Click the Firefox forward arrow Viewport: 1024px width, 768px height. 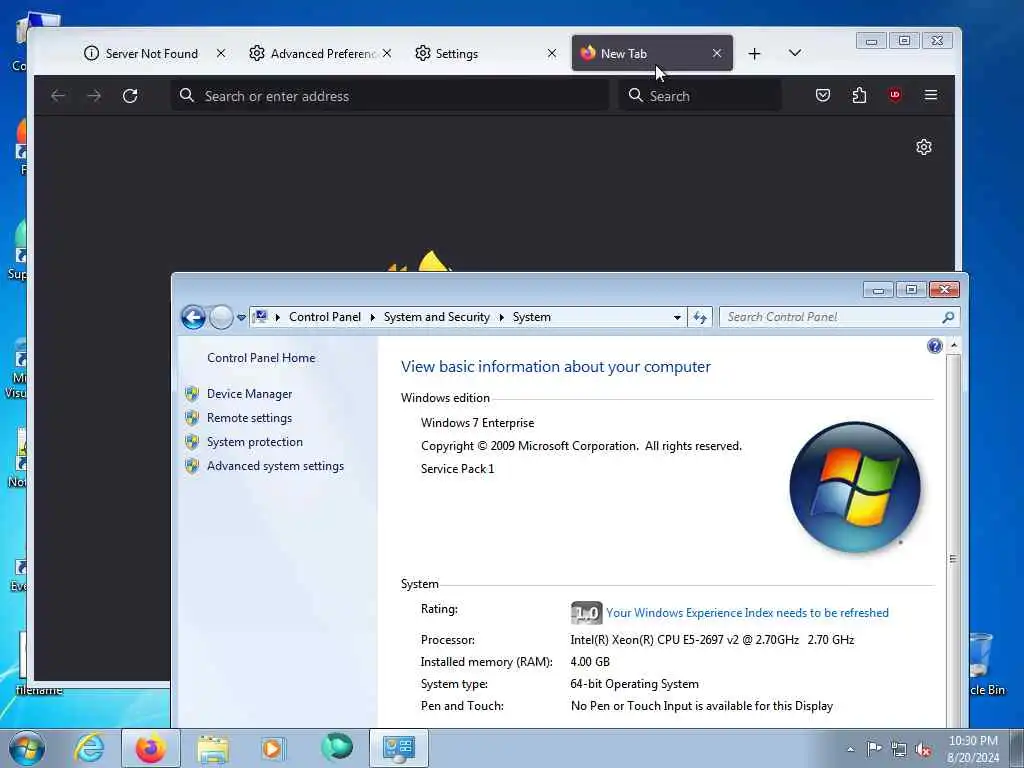(94, 96)
